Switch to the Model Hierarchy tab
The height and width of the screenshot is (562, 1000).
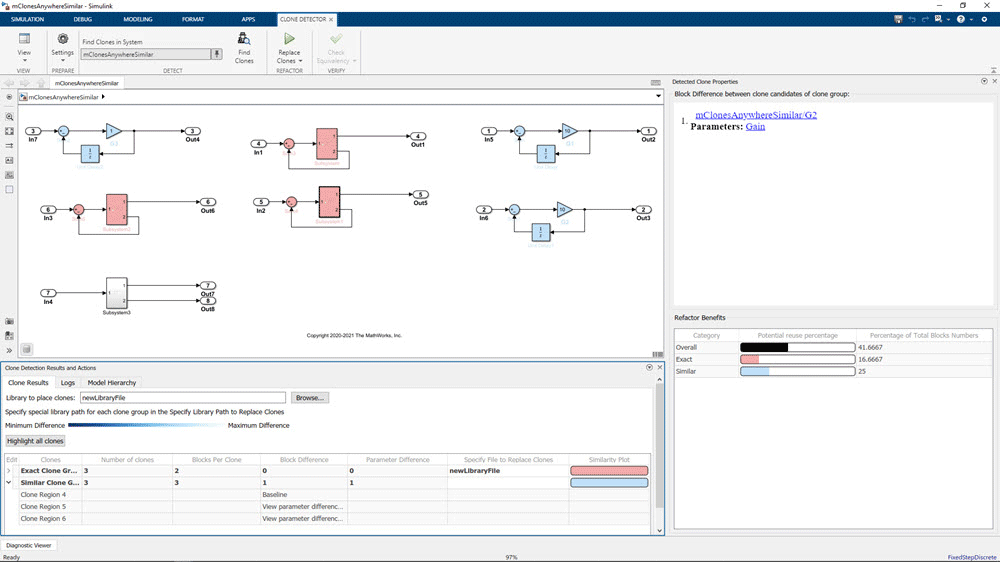point(111,382)
